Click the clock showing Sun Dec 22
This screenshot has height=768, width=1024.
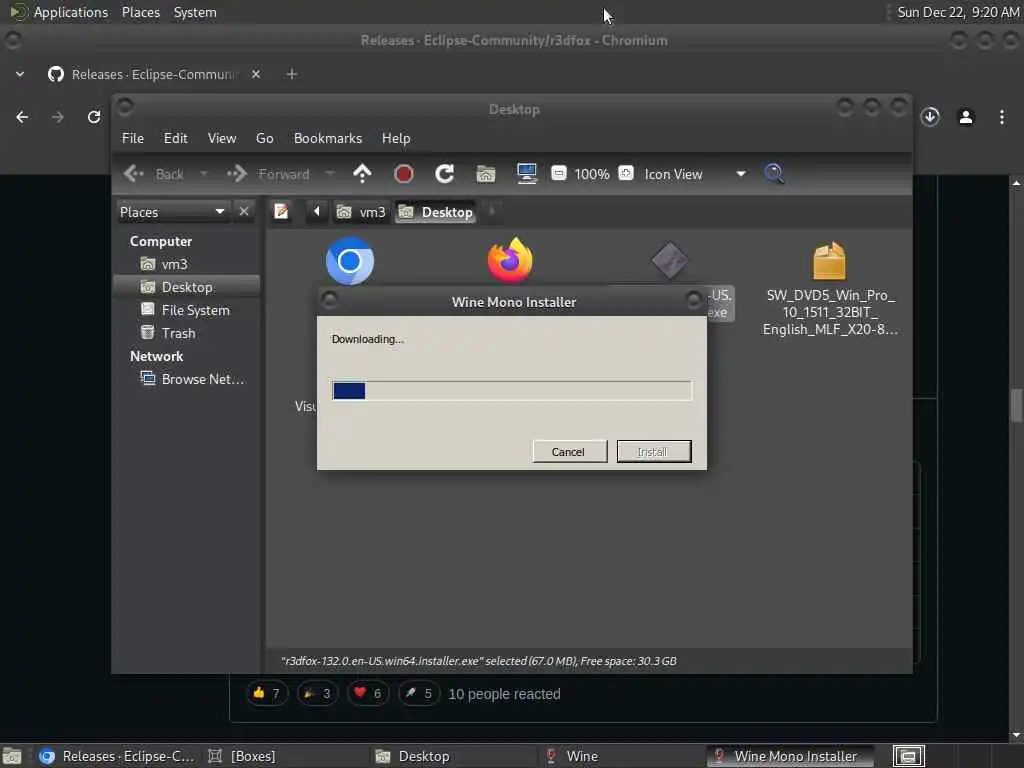pos(957,12)
